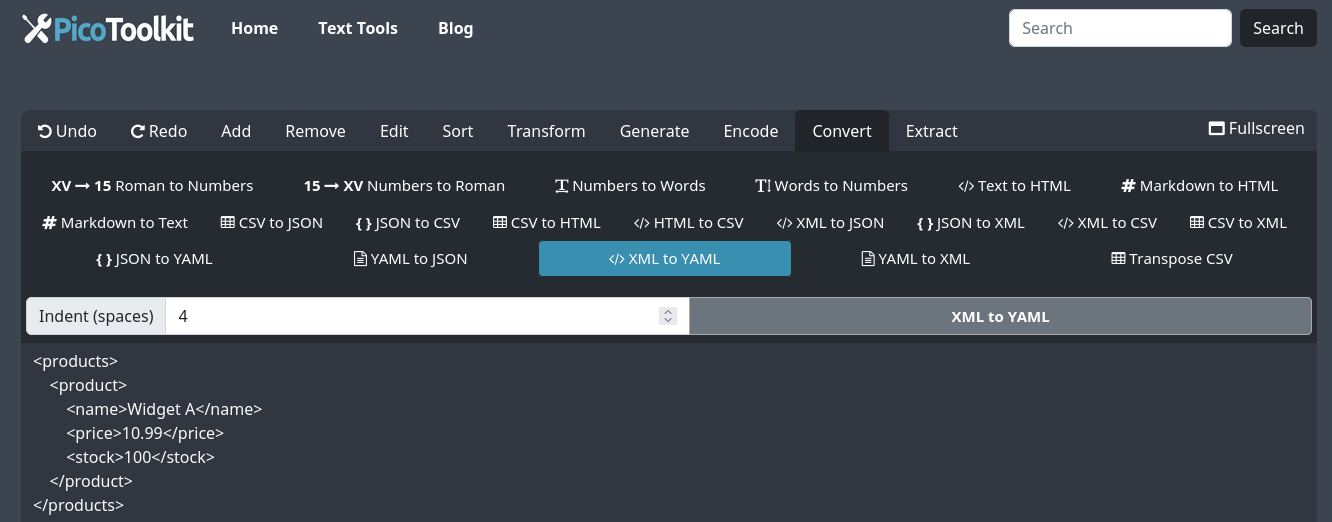Focus the site Search input field

click(x=1119, y=28)
